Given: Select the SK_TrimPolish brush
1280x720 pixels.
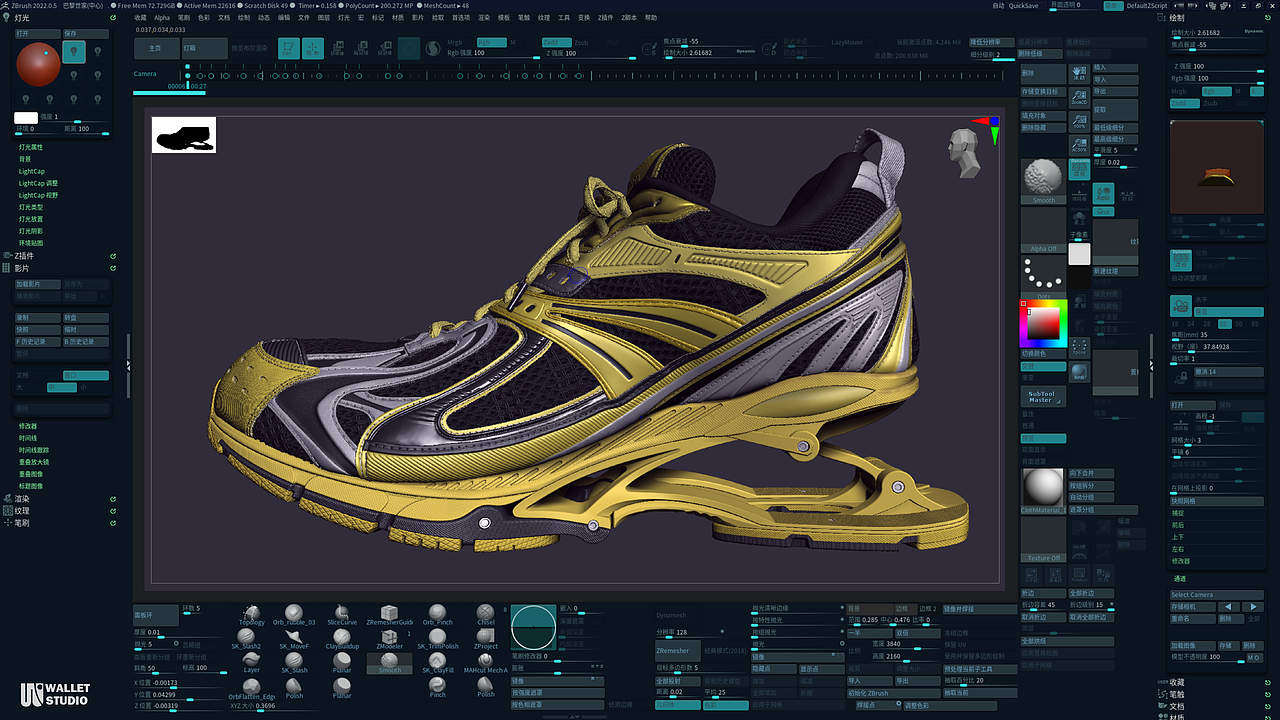Looking at the screenshot, I should (x=438, y=639).
